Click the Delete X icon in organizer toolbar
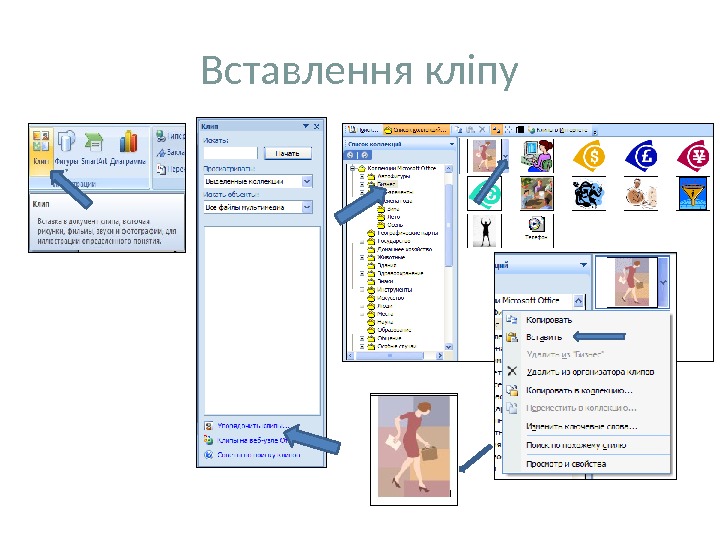720x540 pixels. [482, 130]
